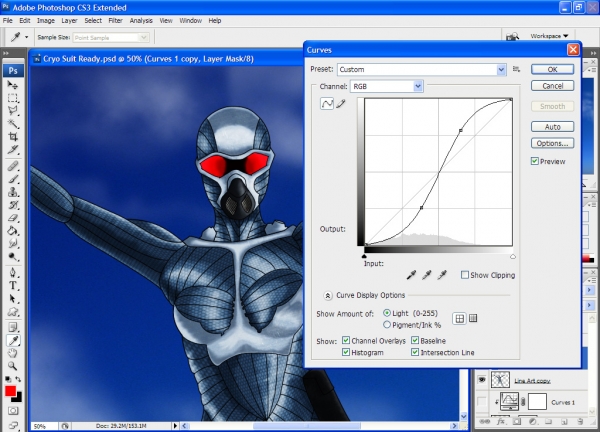This screenshot has width=600, height=432.
Task: Enable the Show Clipping checkbox
Action: (465, 275)
